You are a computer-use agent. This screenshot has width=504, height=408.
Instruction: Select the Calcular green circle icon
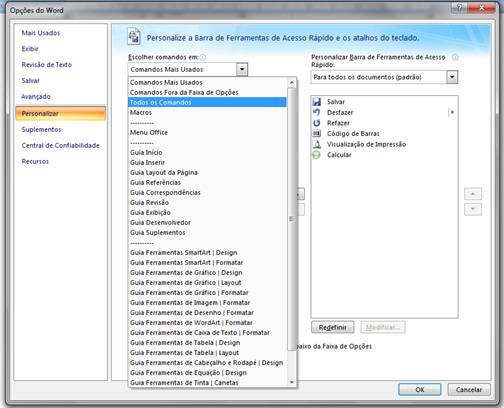point(316,155)
